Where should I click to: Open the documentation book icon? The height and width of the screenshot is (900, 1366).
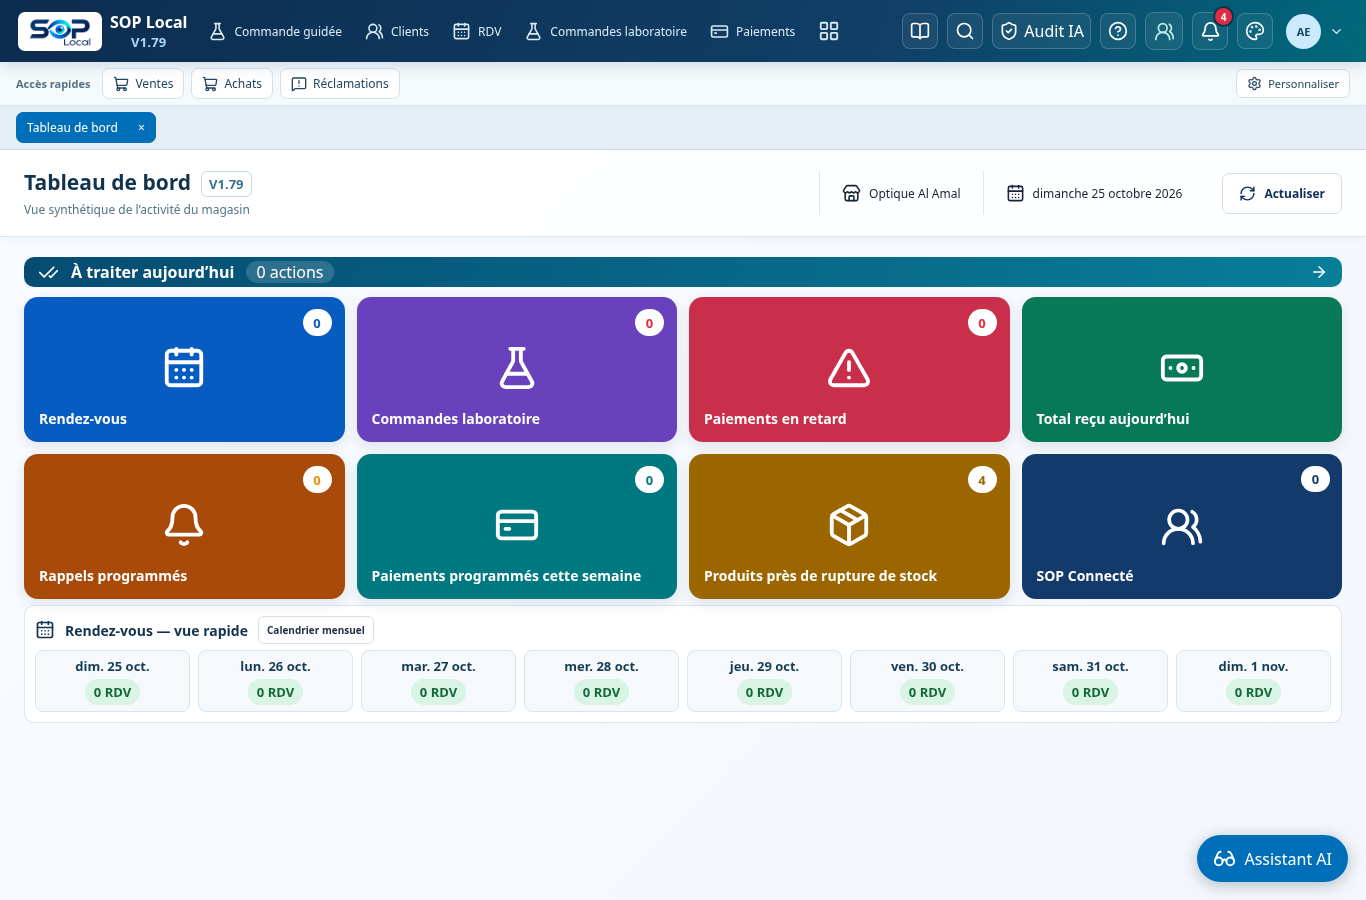(920, 31)
